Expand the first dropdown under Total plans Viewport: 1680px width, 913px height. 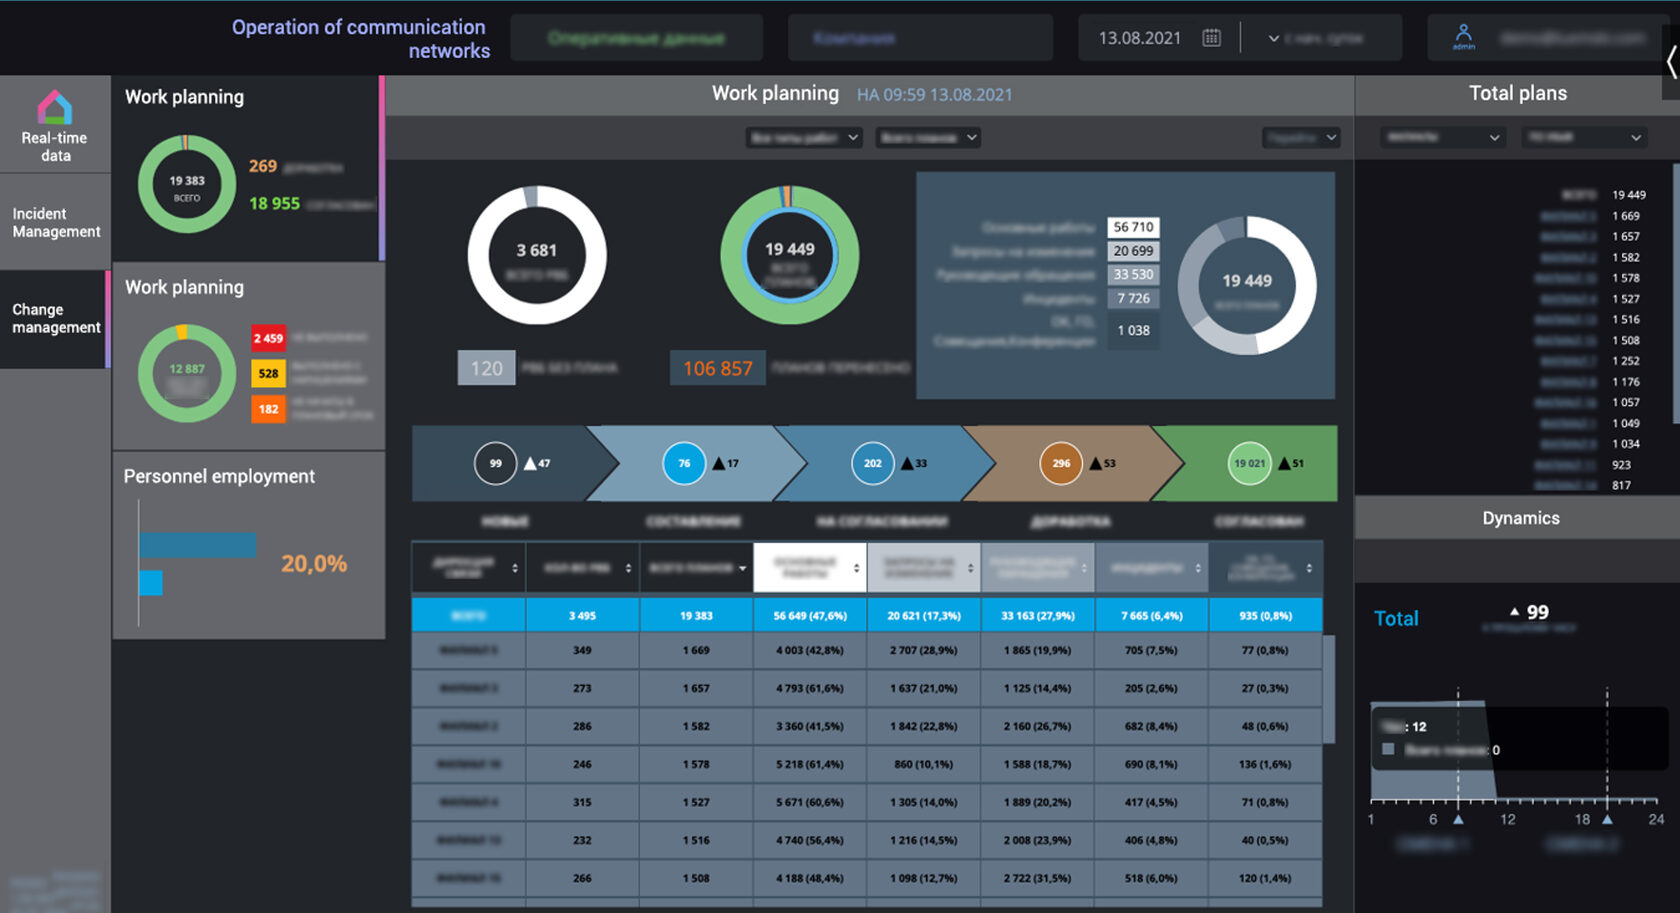(1443, 137)
